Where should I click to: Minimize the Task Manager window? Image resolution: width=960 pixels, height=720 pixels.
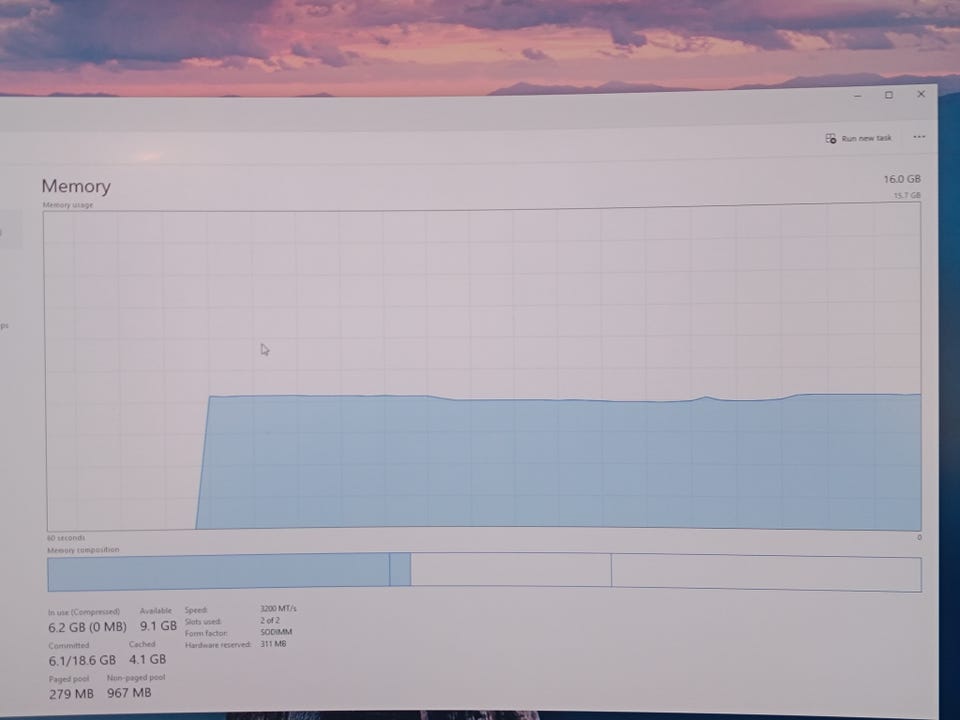(x=858, y=96)
